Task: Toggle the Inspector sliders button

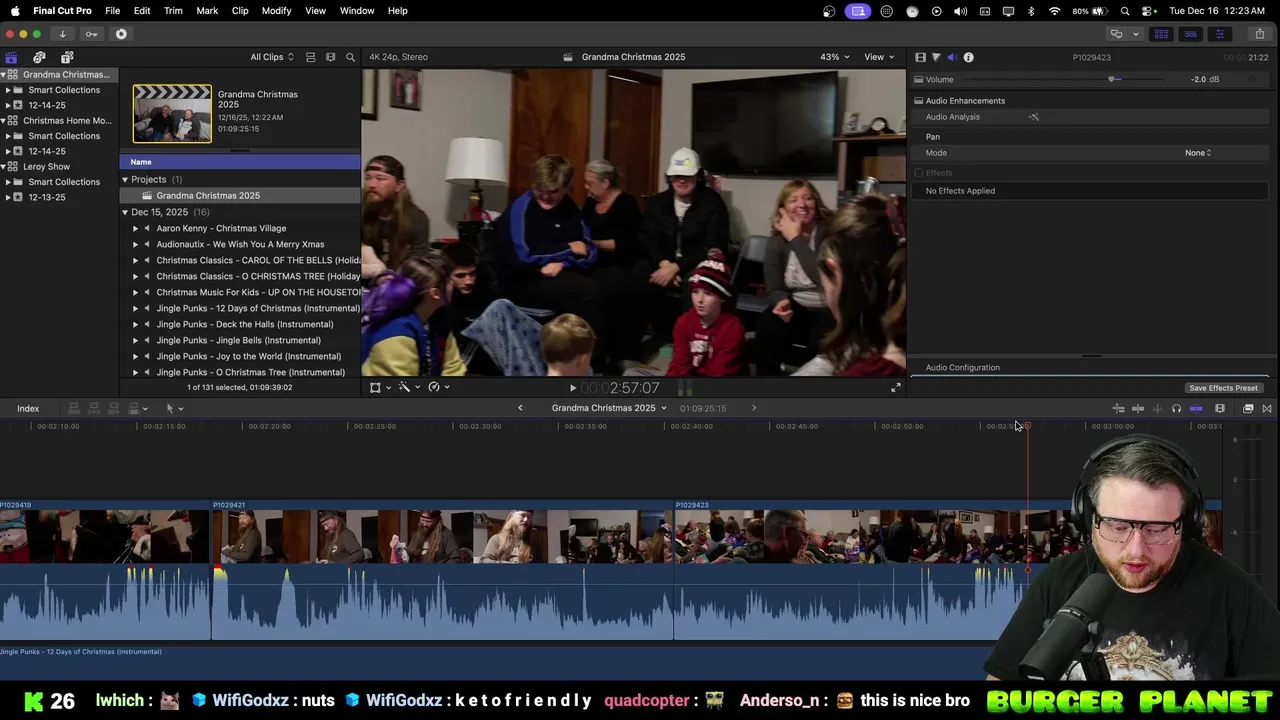Action: coord(1219,34)
